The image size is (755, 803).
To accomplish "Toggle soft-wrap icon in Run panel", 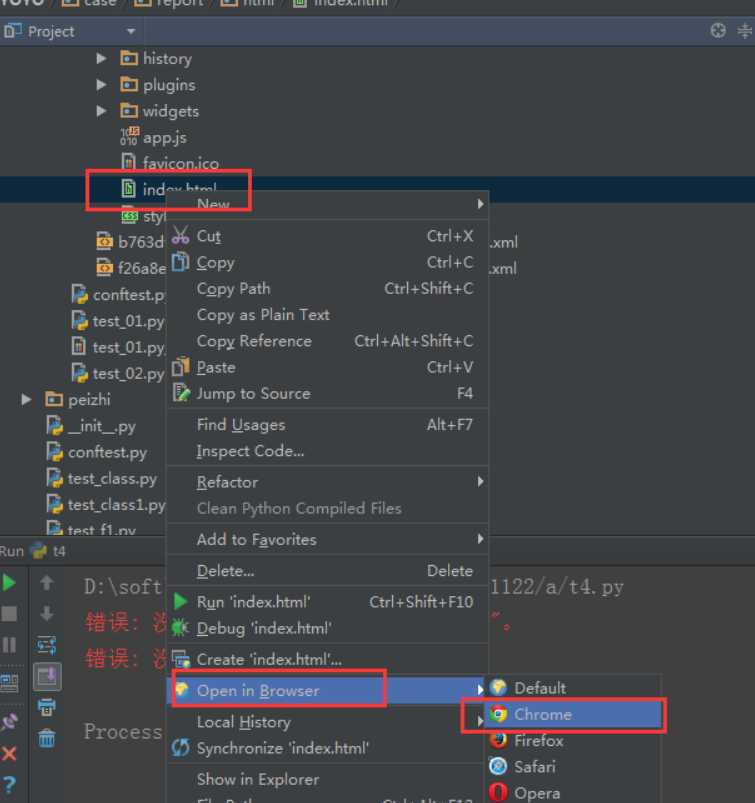I will pos(47,645).
